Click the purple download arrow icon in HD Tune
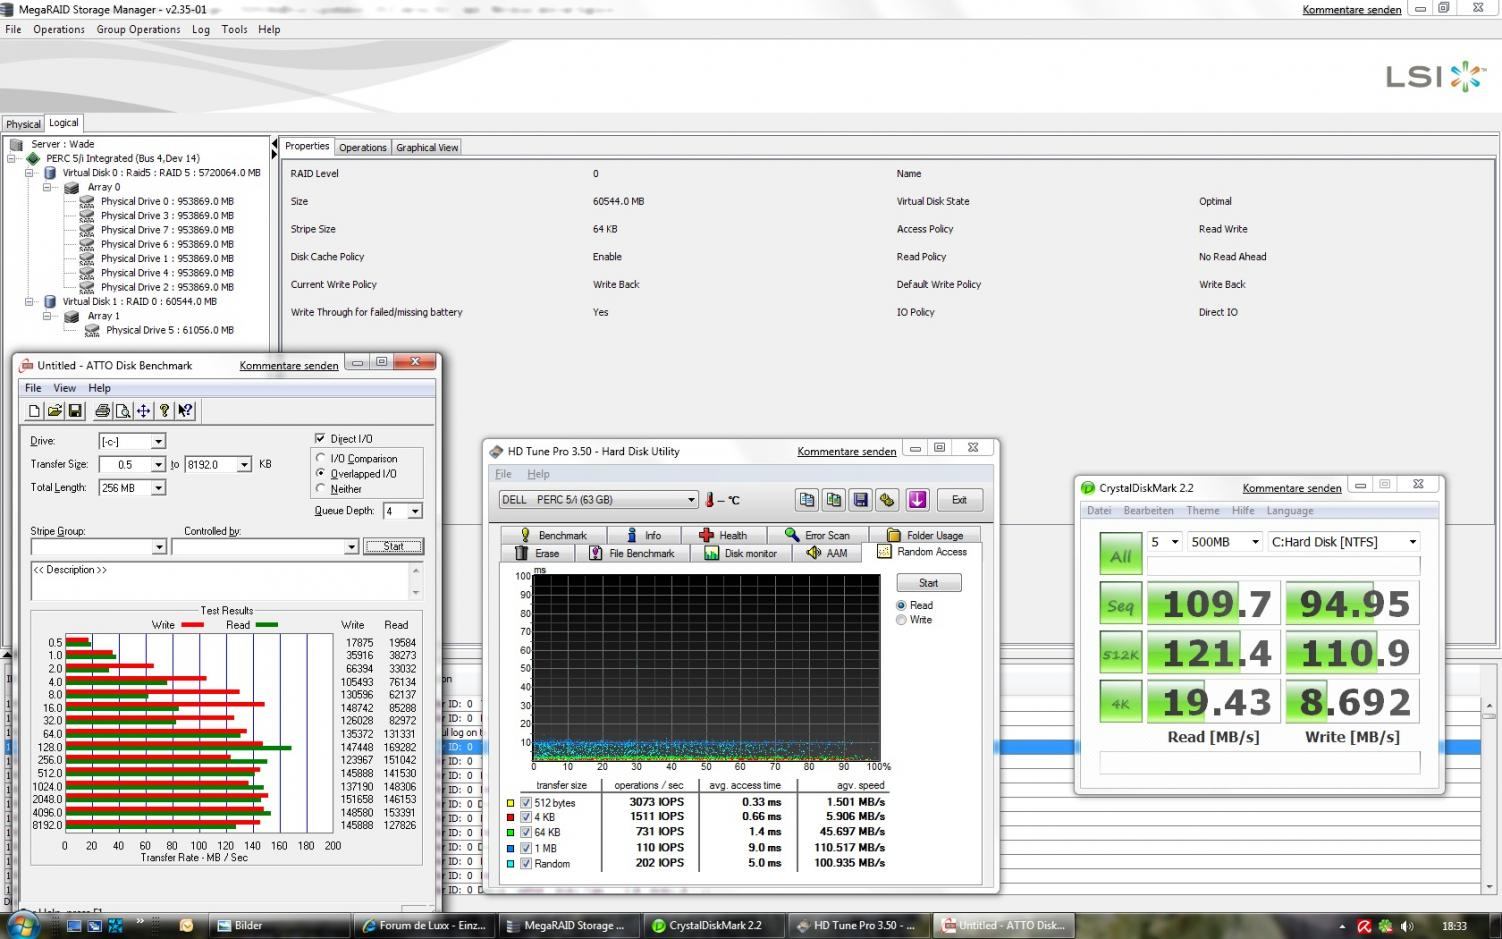The image size is (1502, 939). pos(918,500)
